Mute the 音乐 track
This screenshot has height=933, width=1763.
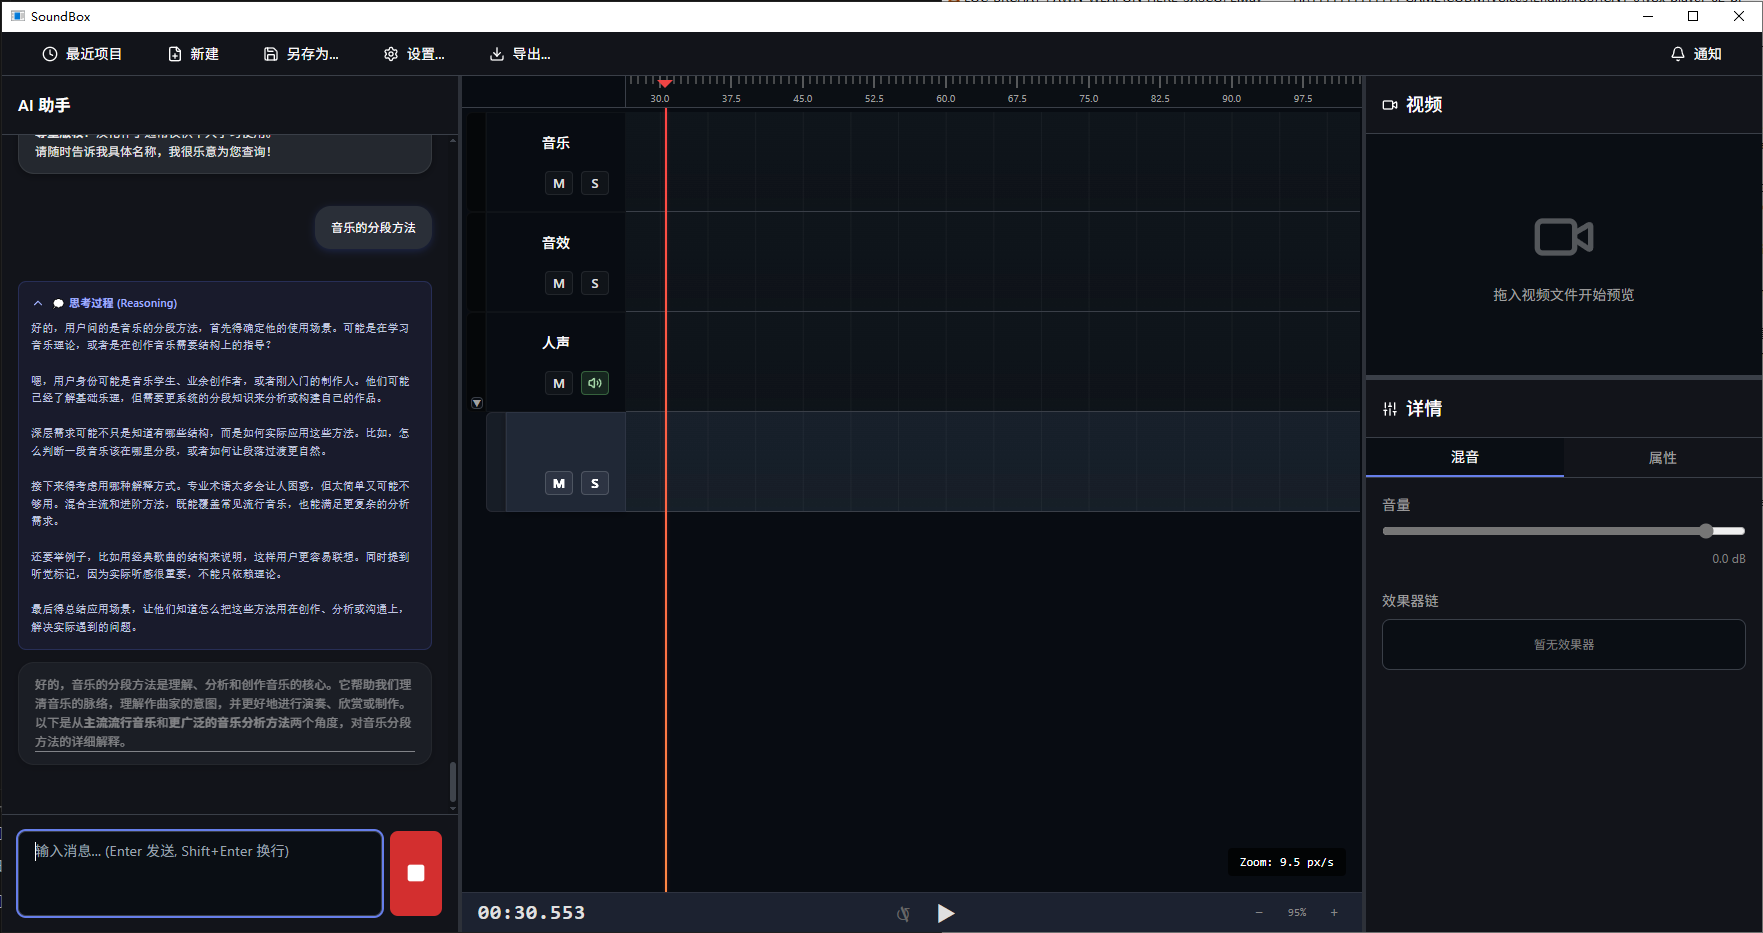[x=559, y=183]
